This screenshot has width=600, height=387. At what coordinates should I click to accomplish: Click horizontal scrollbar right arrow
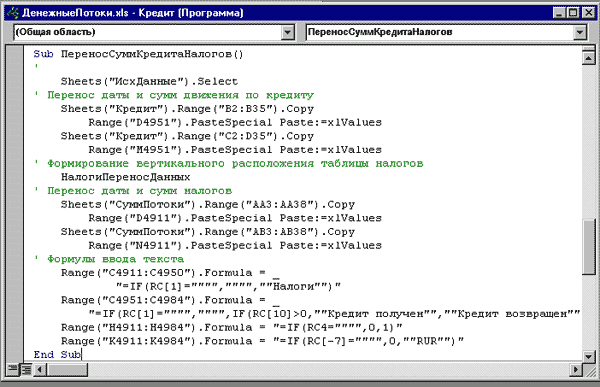(576, 370)
